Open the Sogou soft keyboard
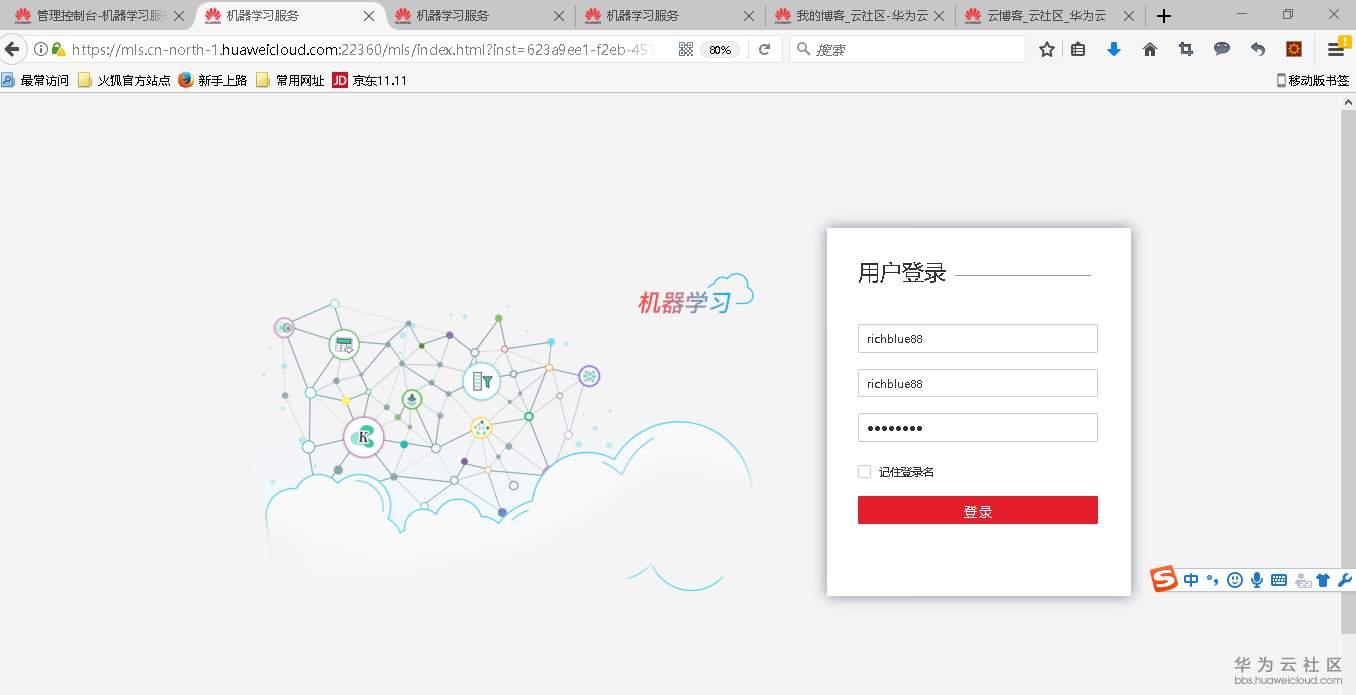This screenshot has height=695, width=1356. [1280, 579]
